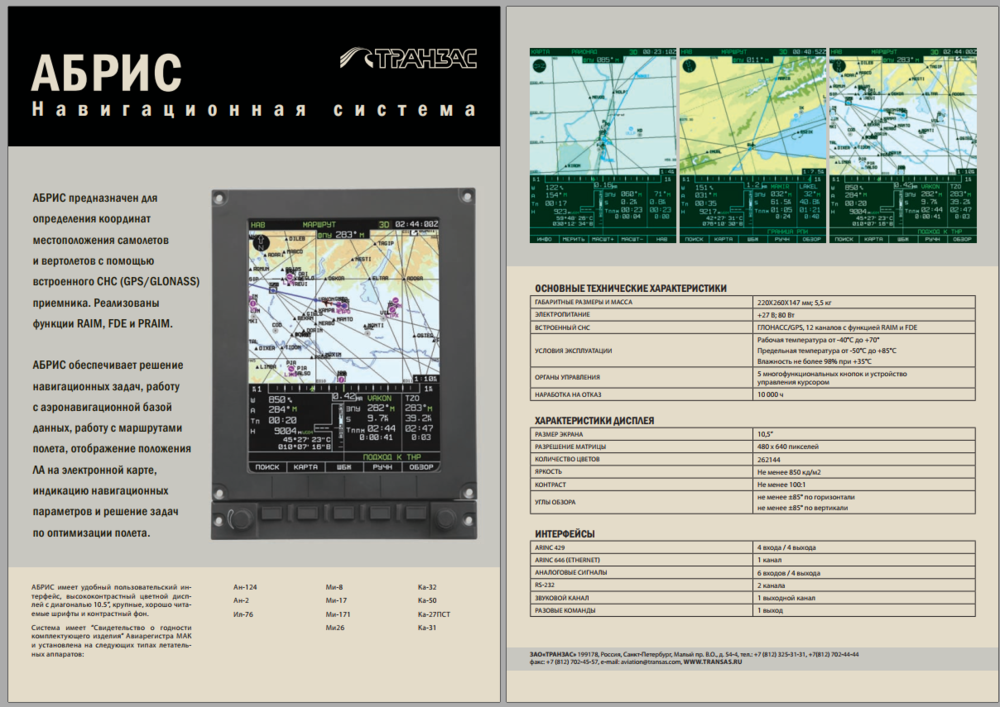Click the +27 В; 80 Вт value
This screenshot has height=707, width=1000.
tap(776, 315)
